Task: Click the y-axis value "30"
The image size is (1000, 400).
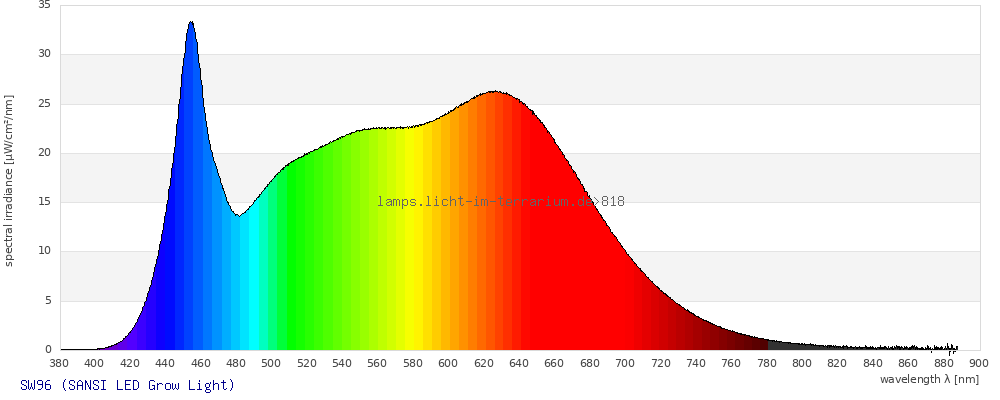Action: point(45,54)
